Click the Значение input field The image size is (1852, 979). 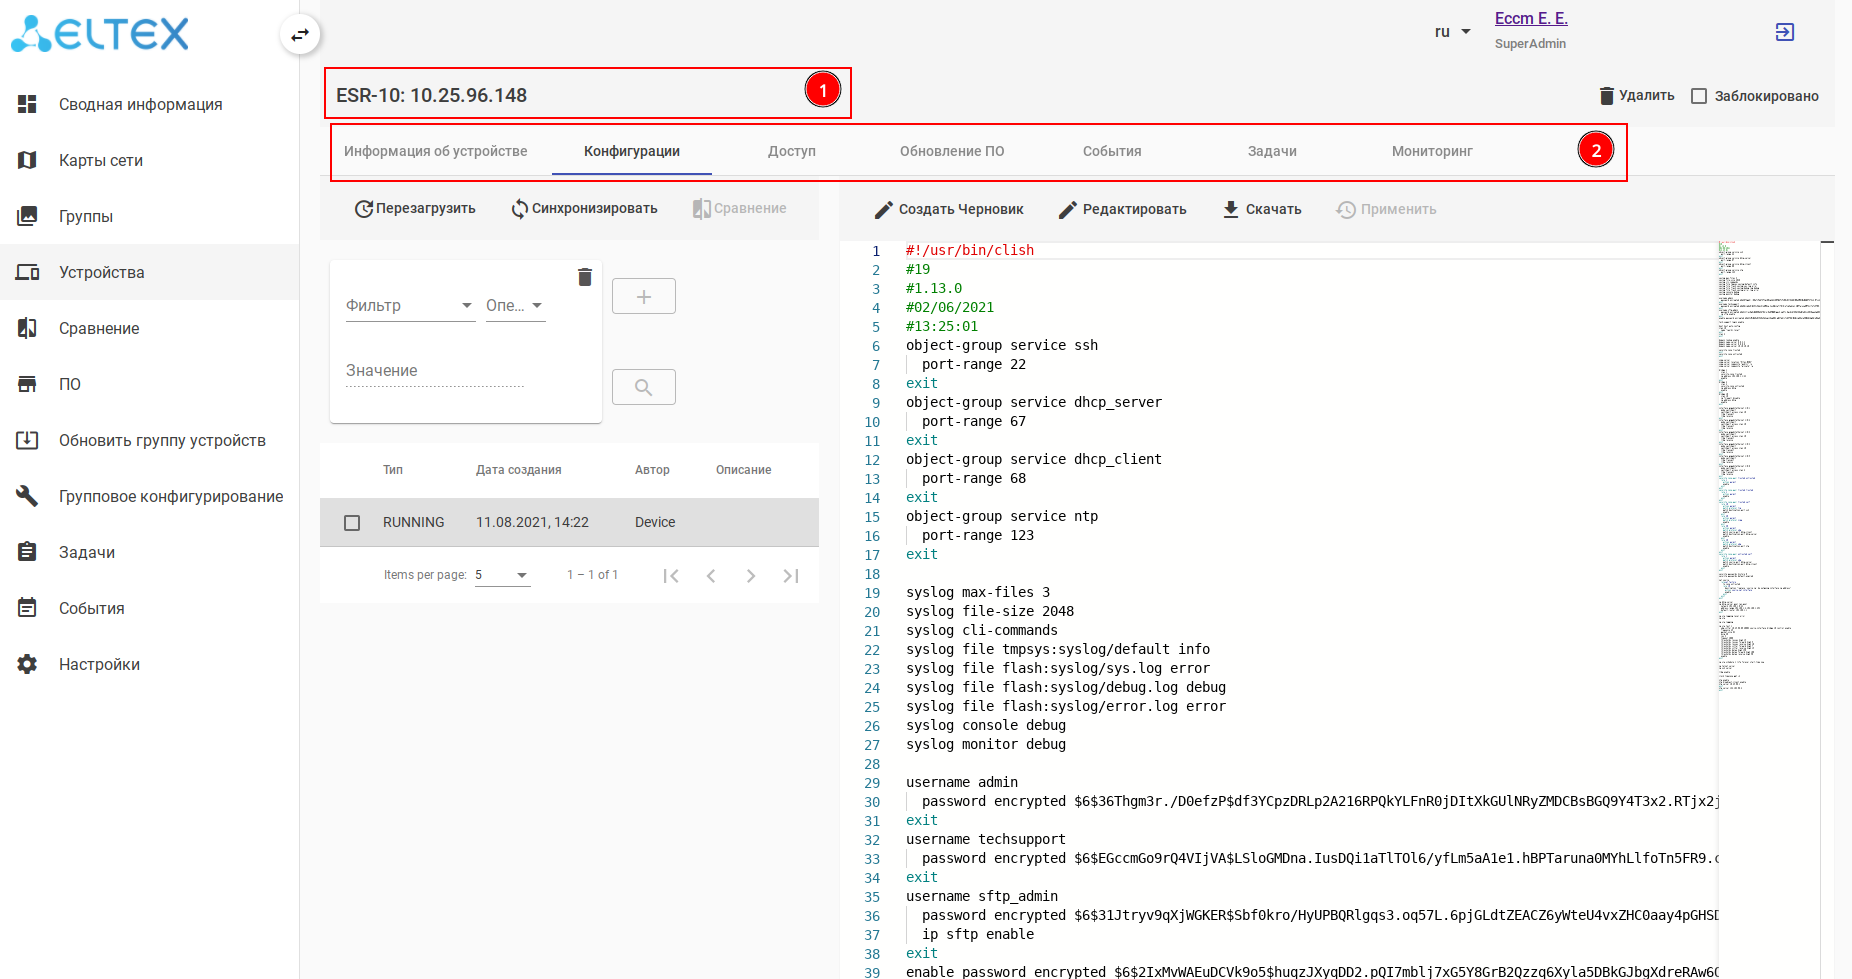click(x=435, y=371)
